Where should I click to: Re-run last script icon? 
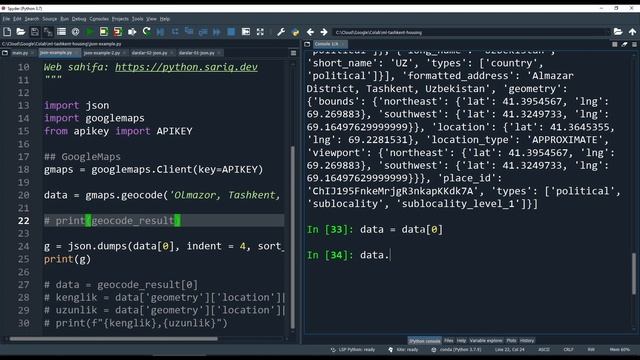tap(147, 32)
